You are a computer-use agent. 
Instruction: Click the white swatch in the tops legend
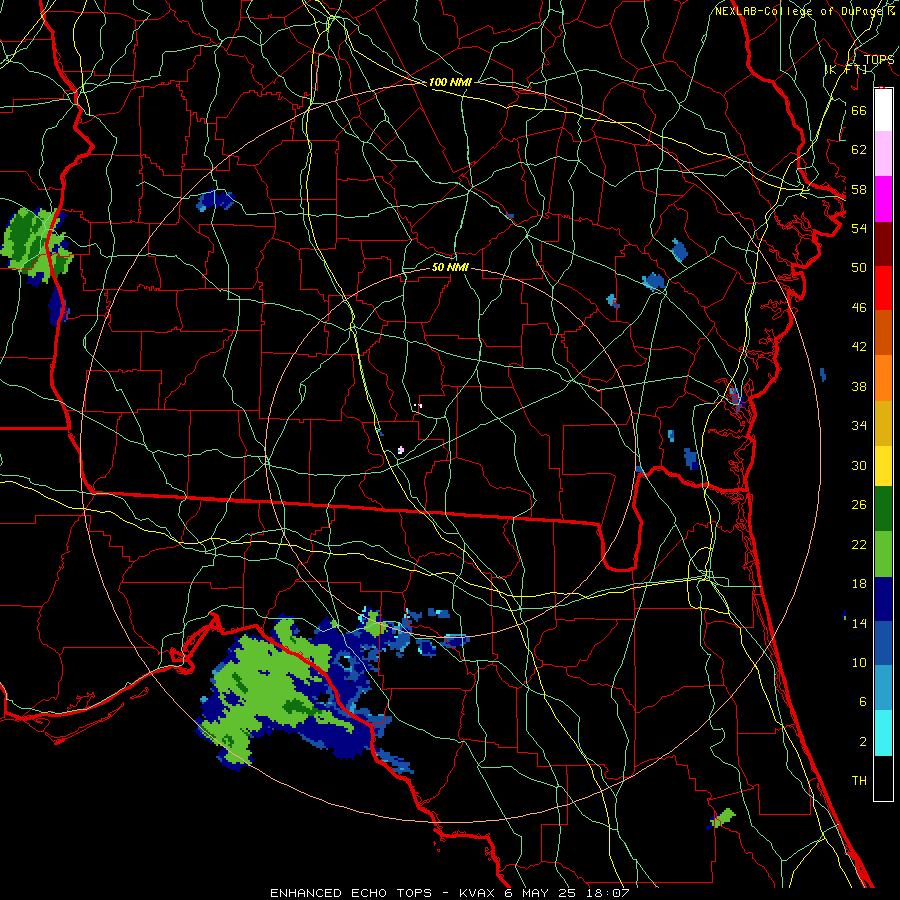(x=883, y=110)
